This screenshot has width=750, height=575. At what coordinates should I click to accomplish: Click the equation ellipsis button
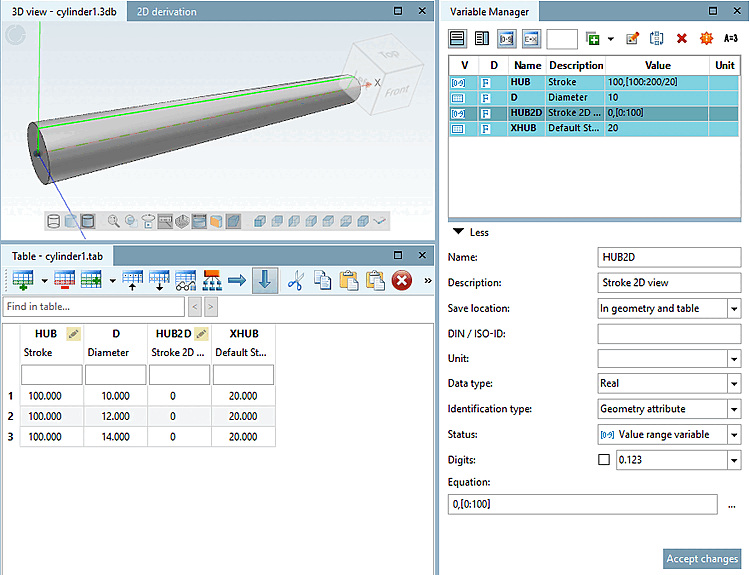pos(733,506)
